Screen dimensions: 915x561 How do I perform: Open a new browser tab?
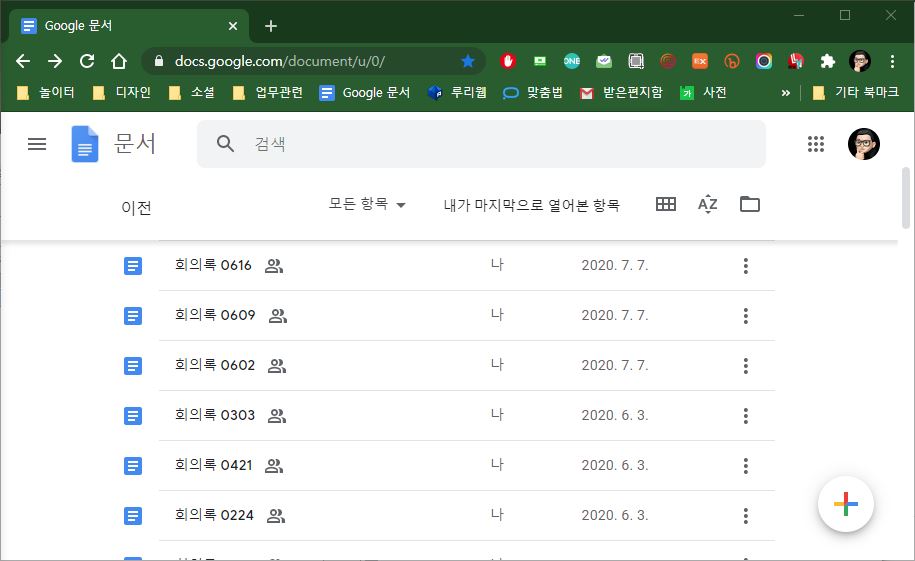pyautogui.click(x=271, y=26)
